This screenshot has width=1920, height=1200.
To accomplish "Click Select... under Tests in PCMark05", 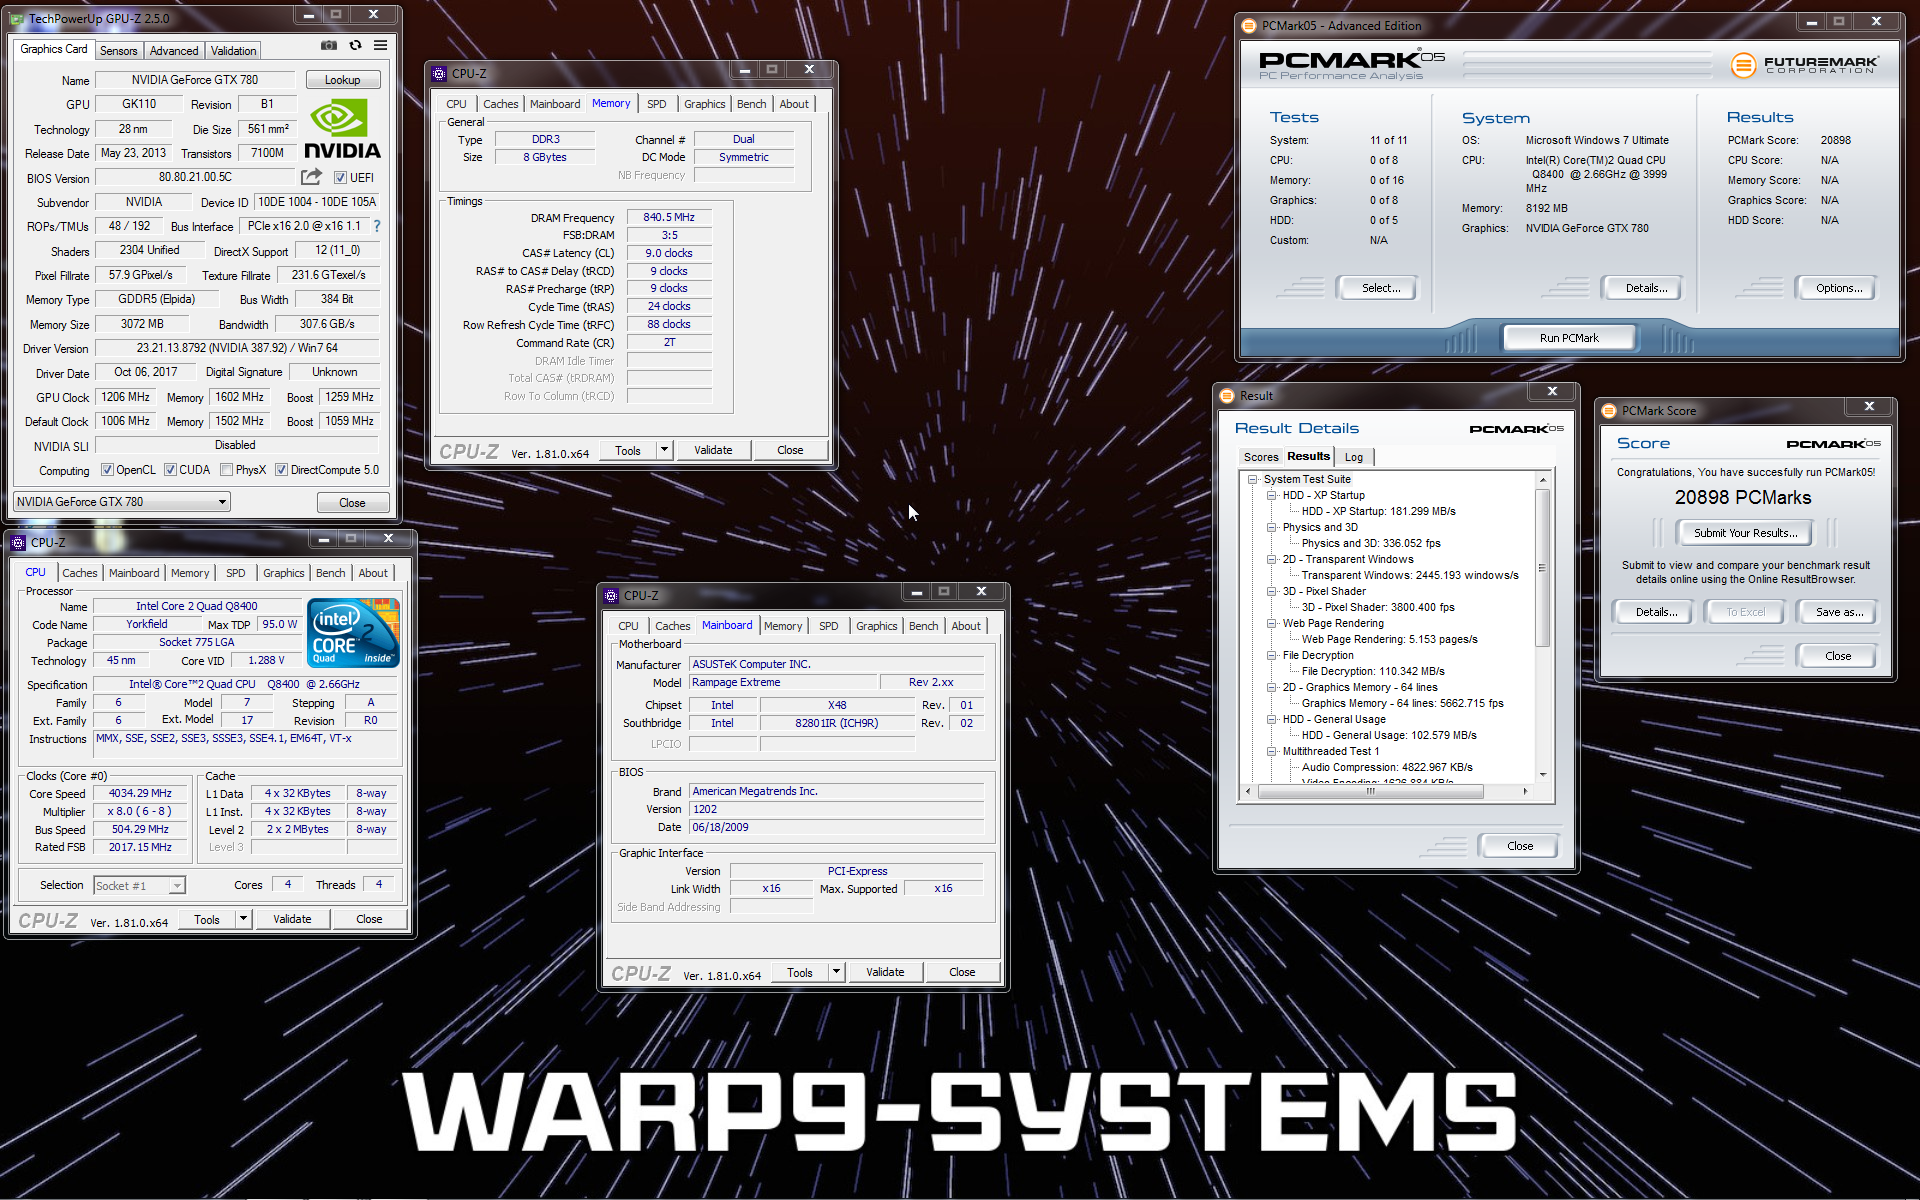I will 1380,288.
